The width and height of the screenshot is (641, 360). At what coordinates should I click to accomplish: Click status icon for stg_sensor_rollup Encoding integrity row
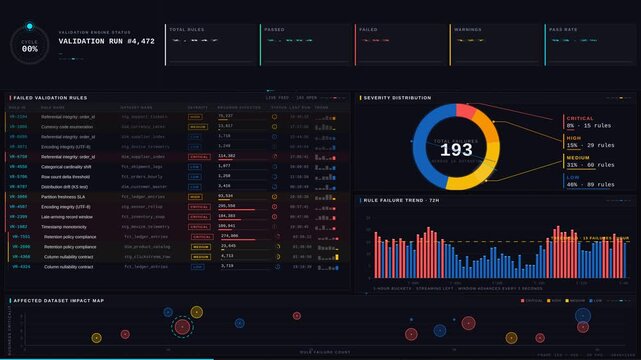click(274, 207)
